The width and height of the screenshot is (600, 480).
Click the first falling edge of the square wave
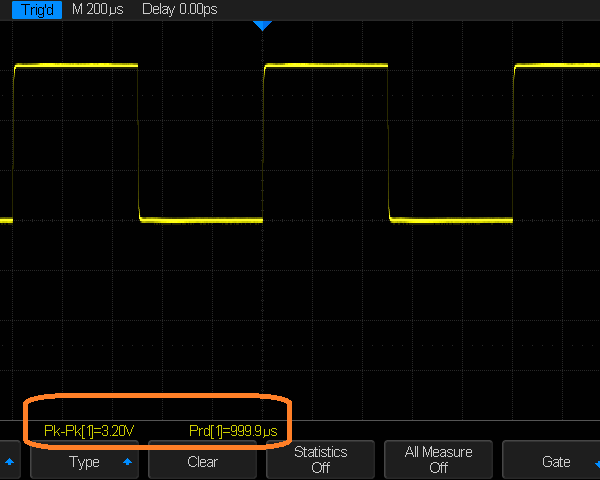click(x=138, y=142)
